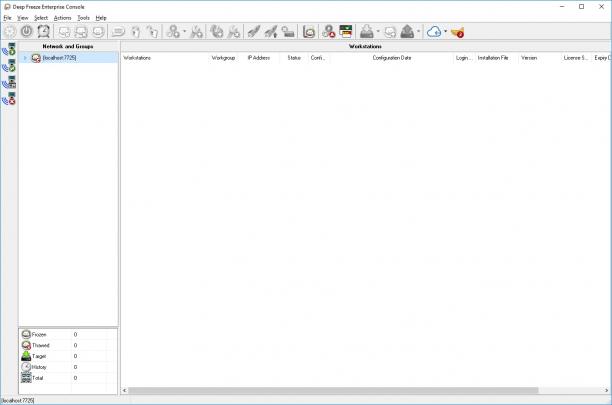Open dropdown arrow left of scissors icon
The width and height of the screenshot is (612, 405).
tap(184, 32)
